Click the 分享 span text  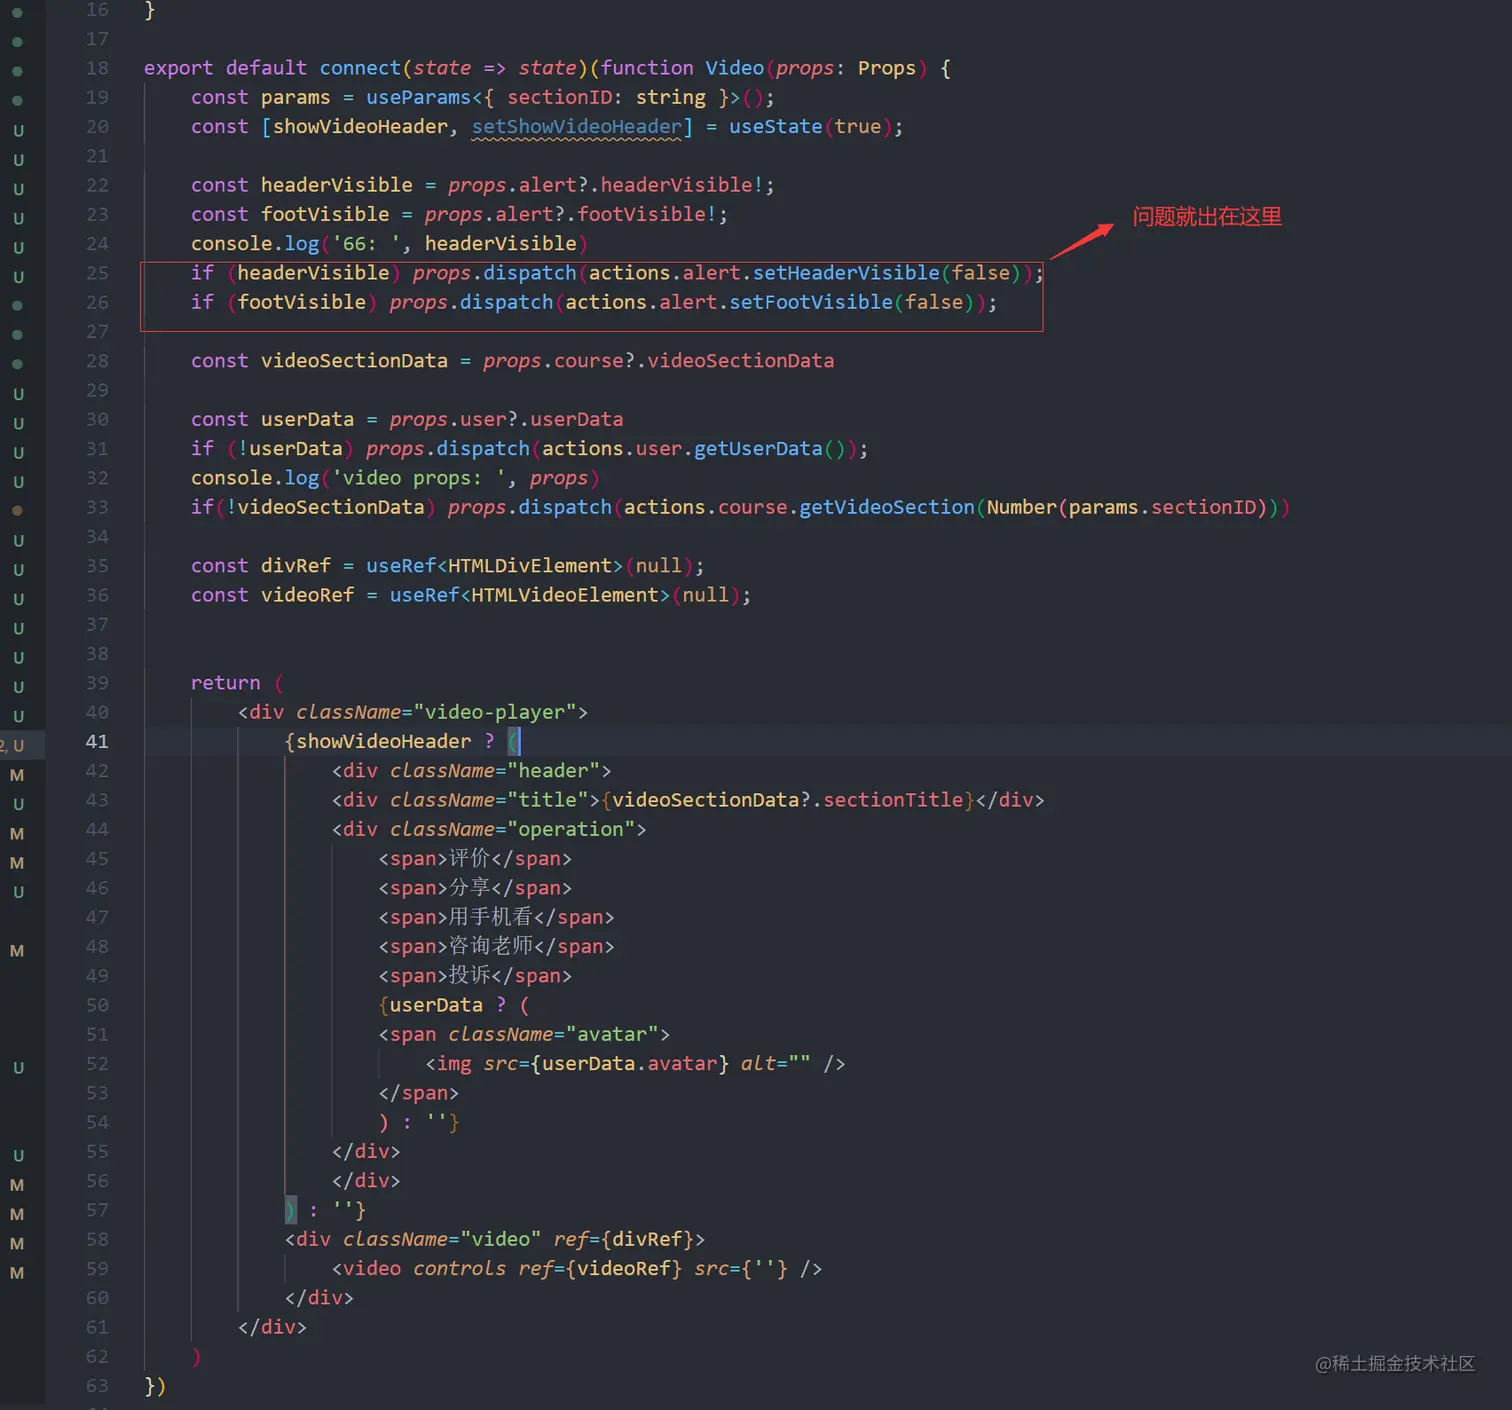click(469, 888)
